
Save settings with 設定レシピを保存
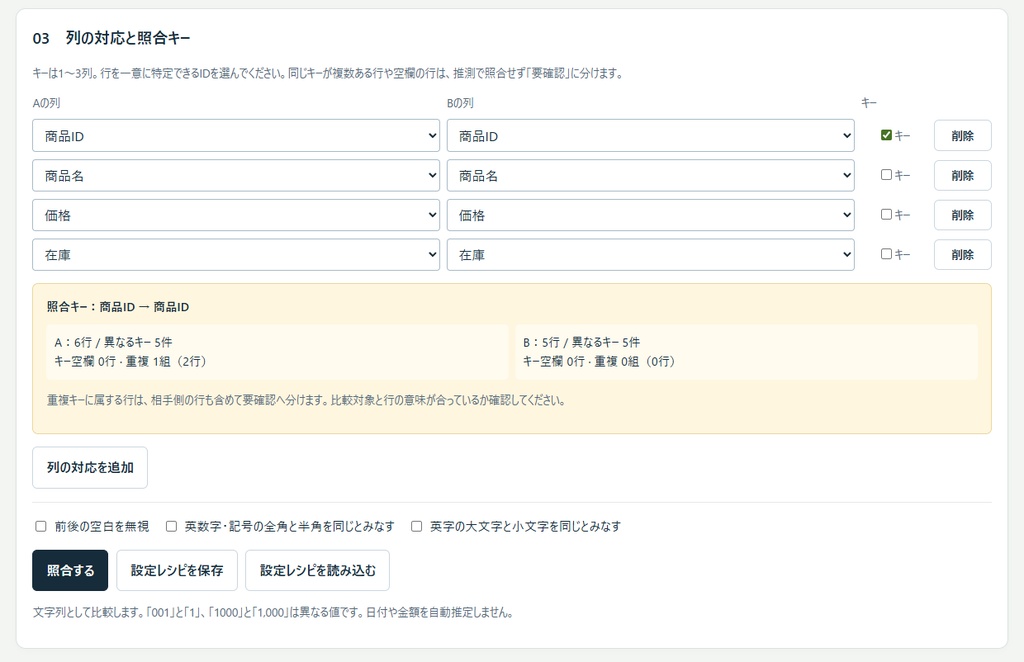click(x=177, y=571)
